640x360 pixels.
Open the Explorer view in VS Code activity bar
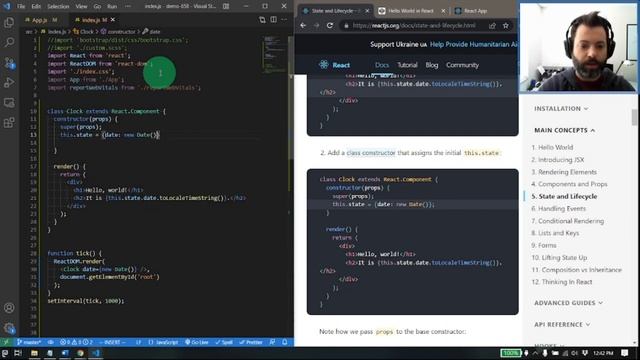pyautogui.click(x=9, y=22)
